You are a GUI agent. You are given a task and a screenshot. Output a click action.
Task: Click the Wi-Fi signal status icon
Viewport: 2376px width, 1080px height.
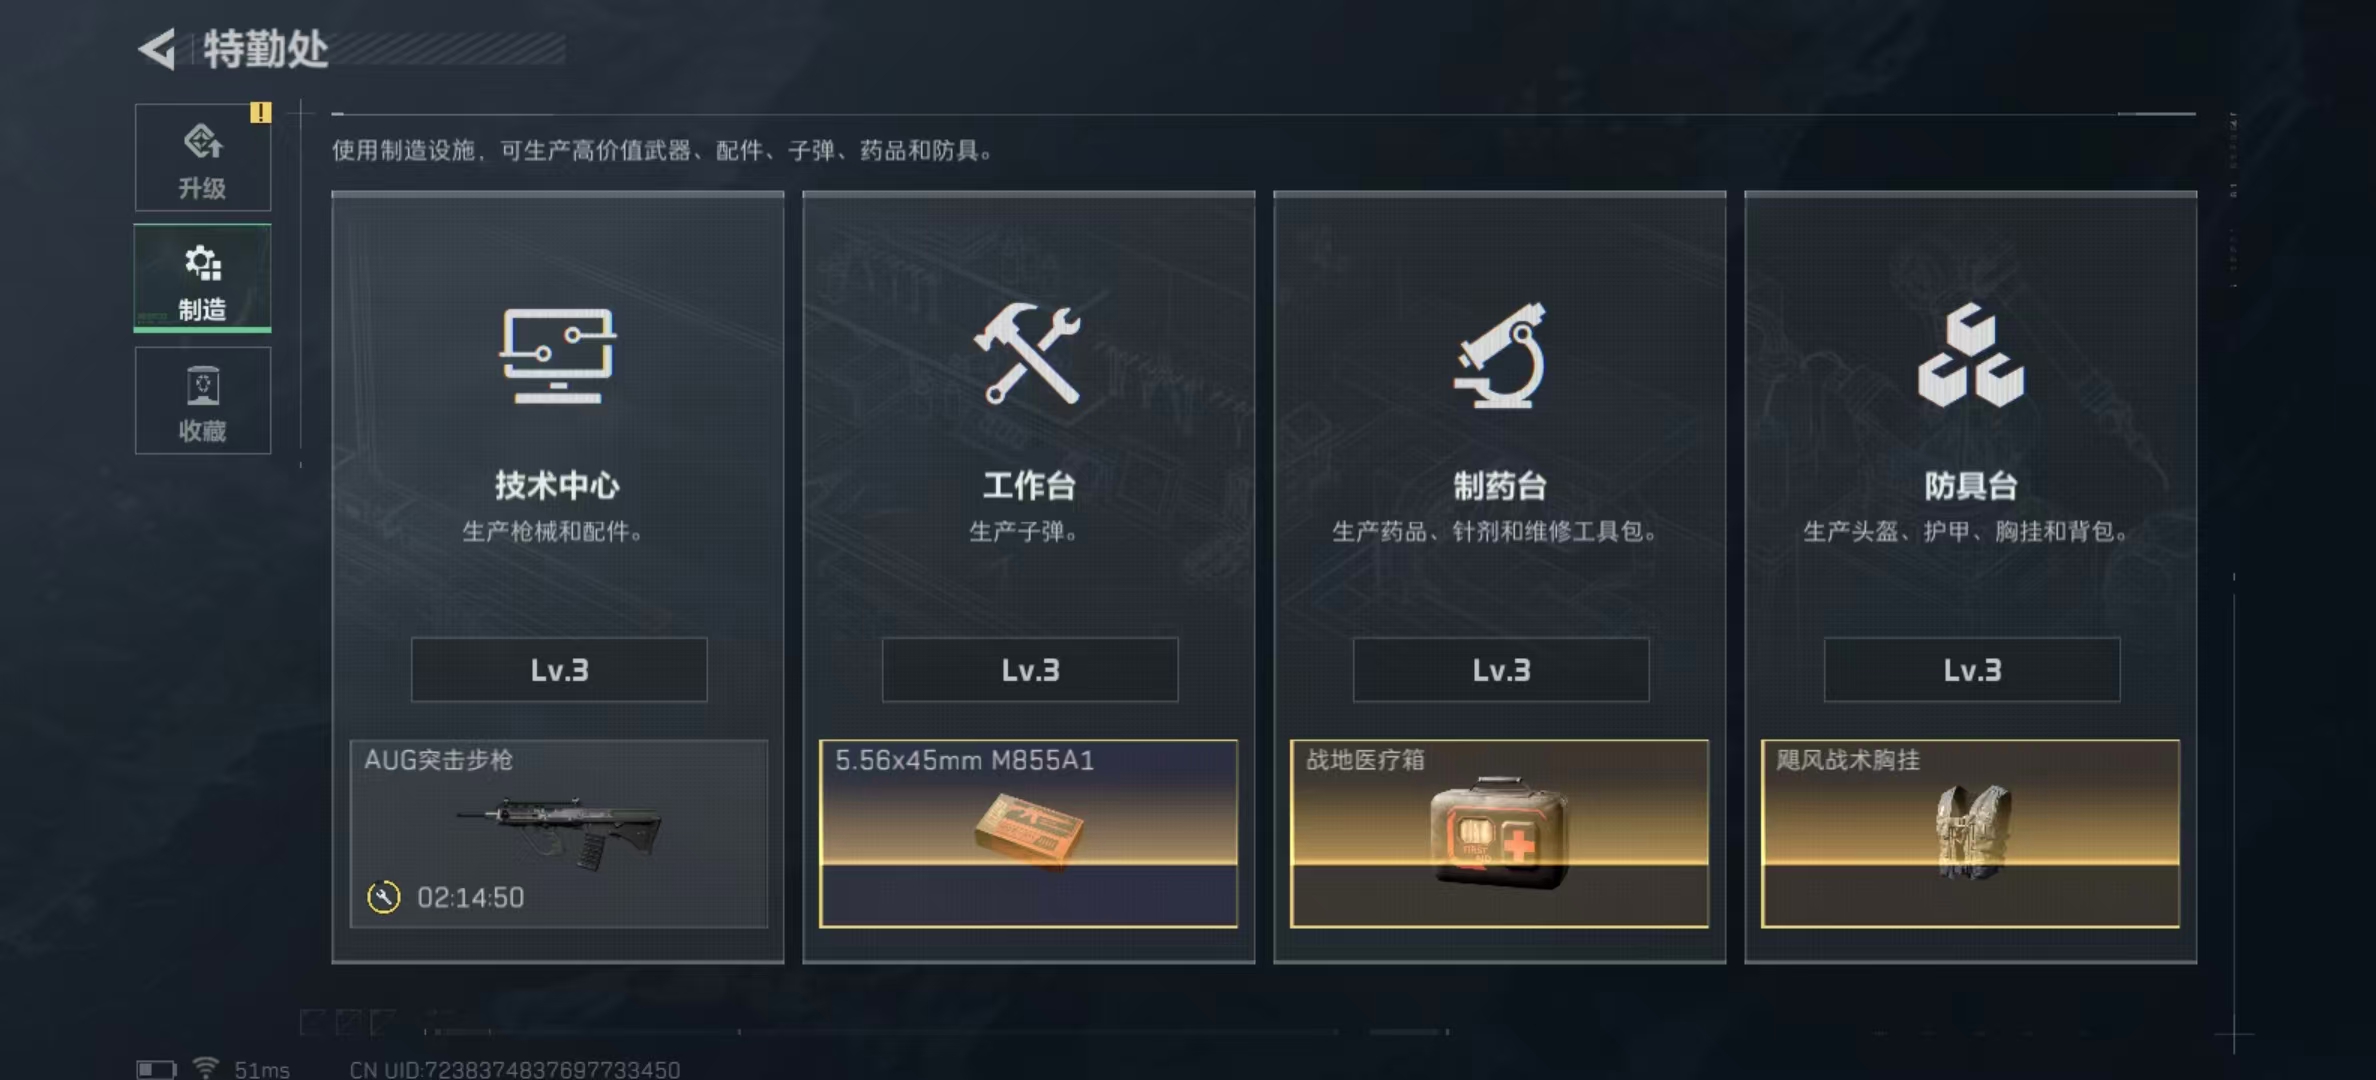(206, 1068)
